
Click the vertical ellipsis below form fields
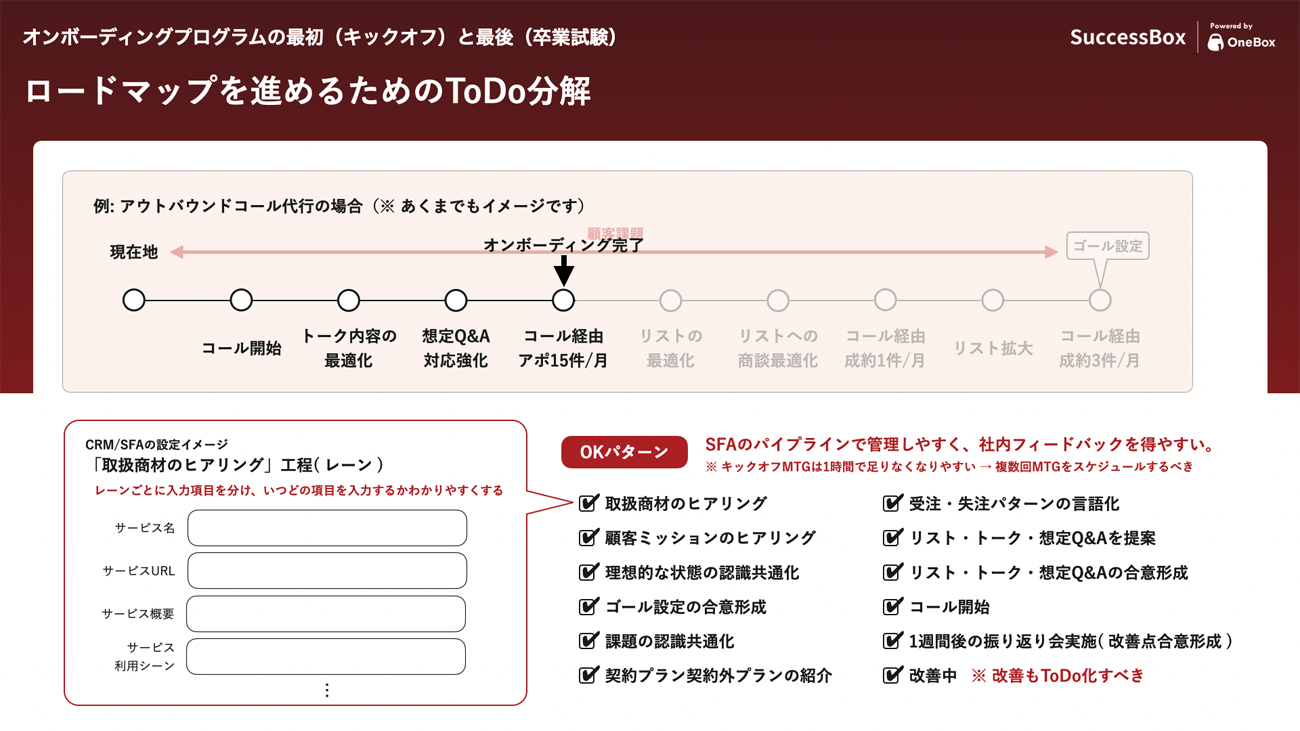(x=327, y=690)
